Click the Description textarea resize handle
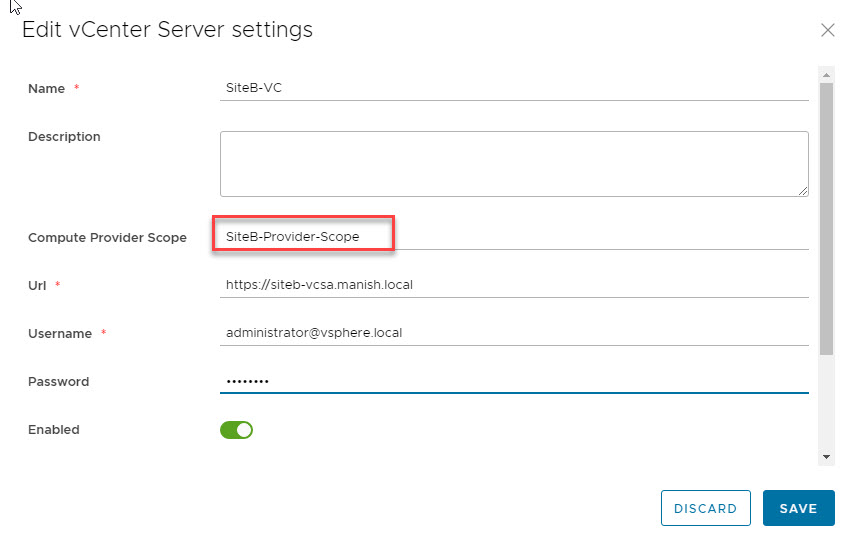Viewport: 850px width, 545px height. 803,191
